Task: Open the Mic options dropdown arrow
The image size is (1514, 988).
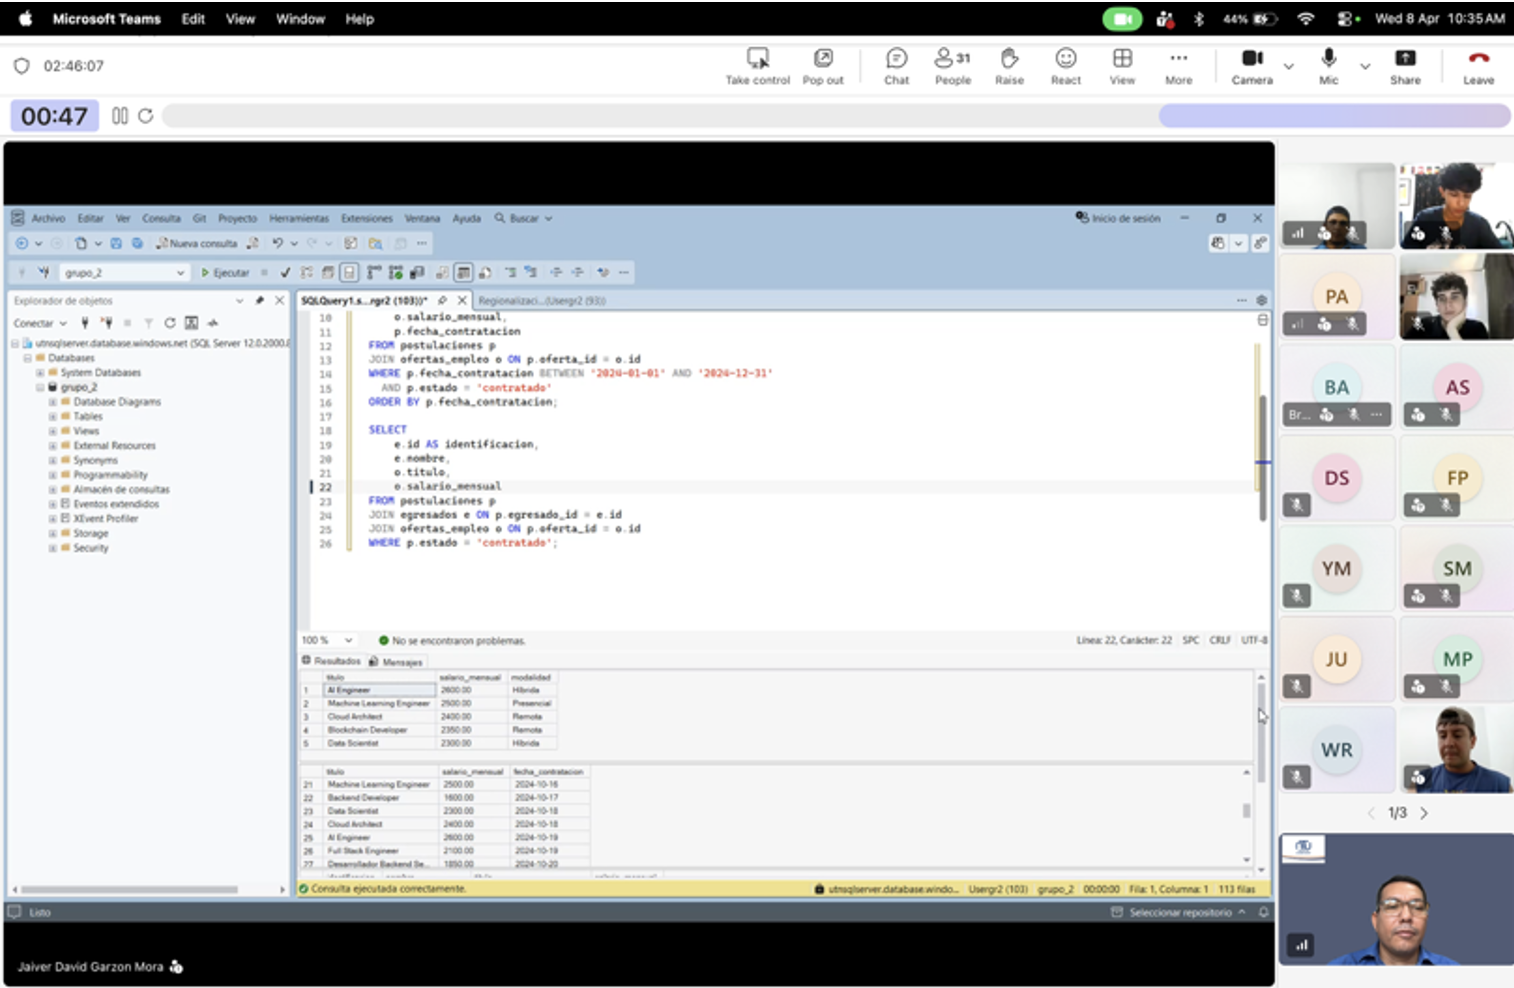Action: pyautogui.click(x=1365, y=67)
